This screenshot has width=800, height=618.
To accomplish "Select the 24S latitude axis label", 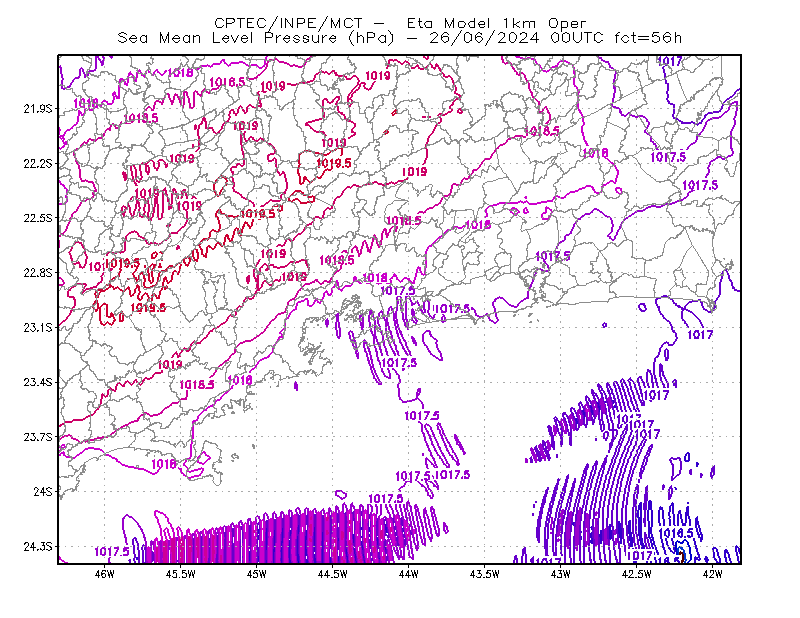I will pyautogui.click(x=43, y=491).
